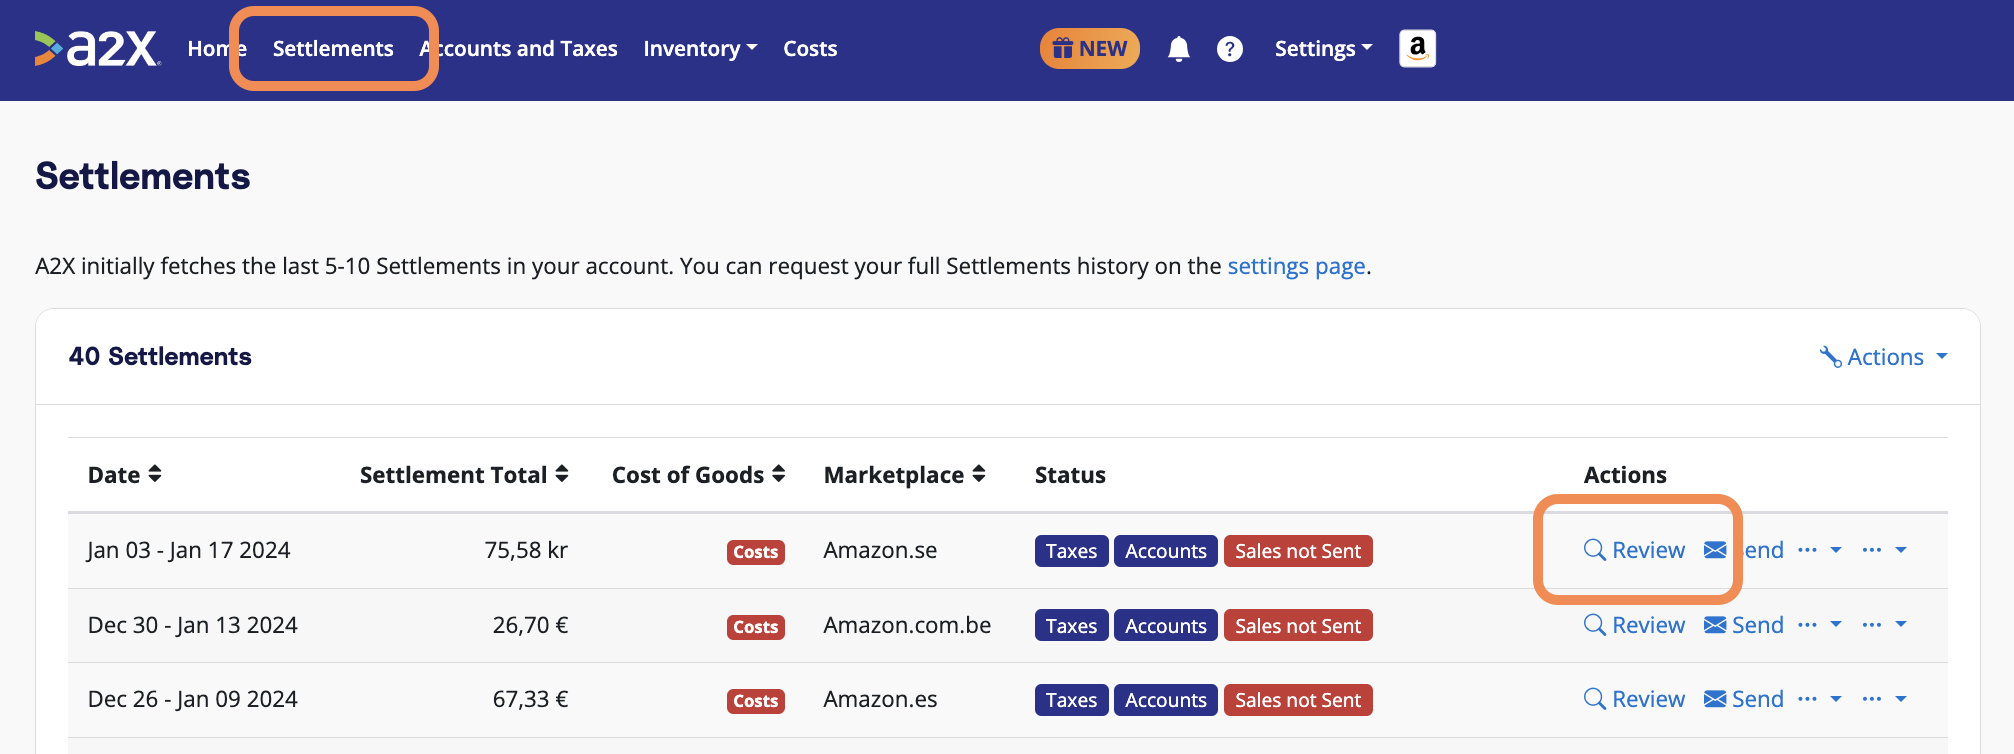Open the help question mark icon
2014x754 pixels.
pos(1230,49)
